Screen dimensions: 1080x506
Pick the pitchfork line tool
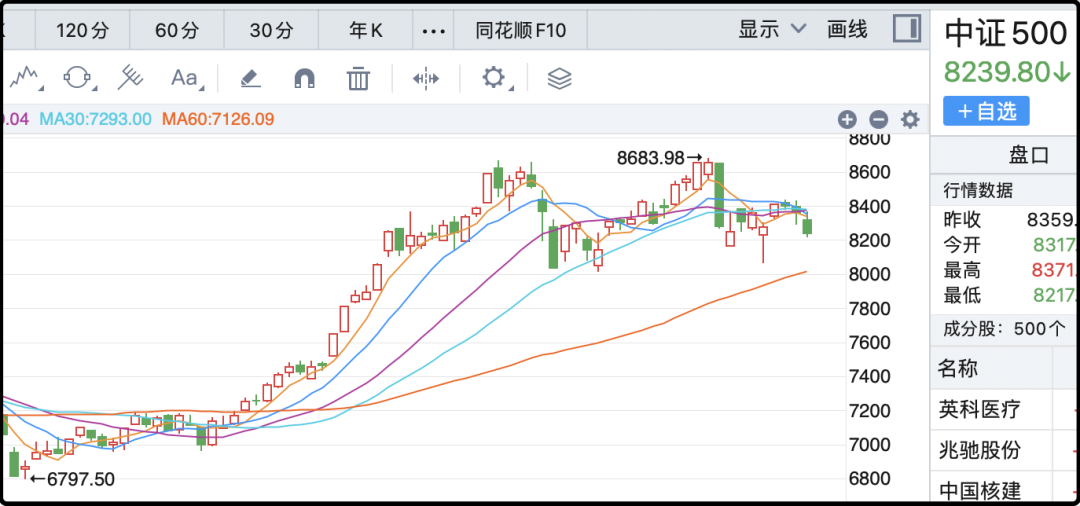129,78
